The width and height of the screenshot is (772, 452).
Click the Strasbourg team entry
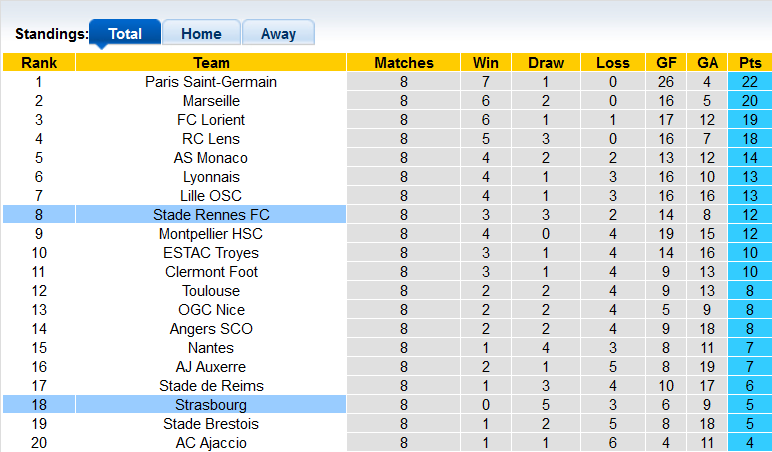tap(211, 405)
